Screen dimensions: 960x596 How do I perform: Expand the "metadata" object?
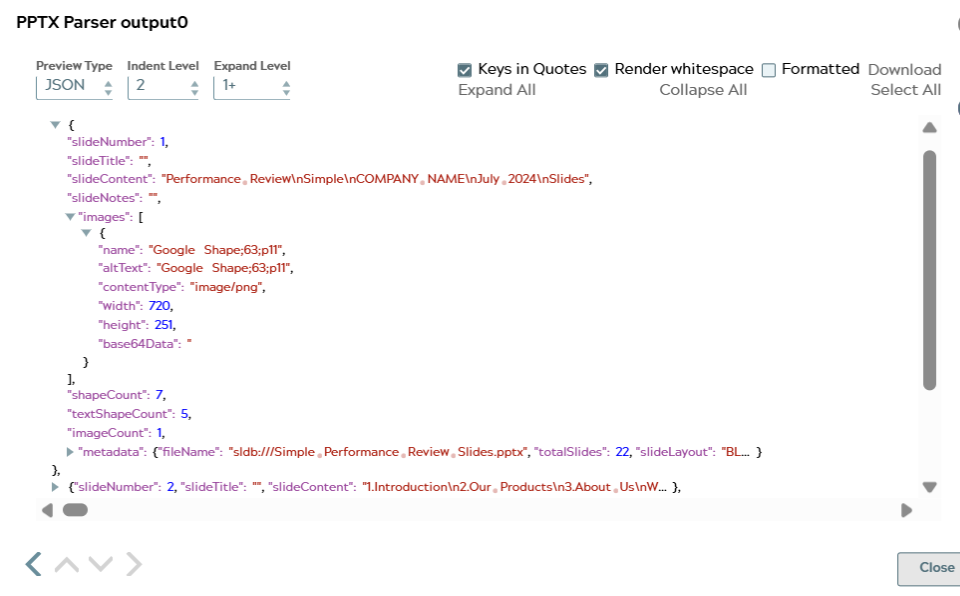(70, 452)
